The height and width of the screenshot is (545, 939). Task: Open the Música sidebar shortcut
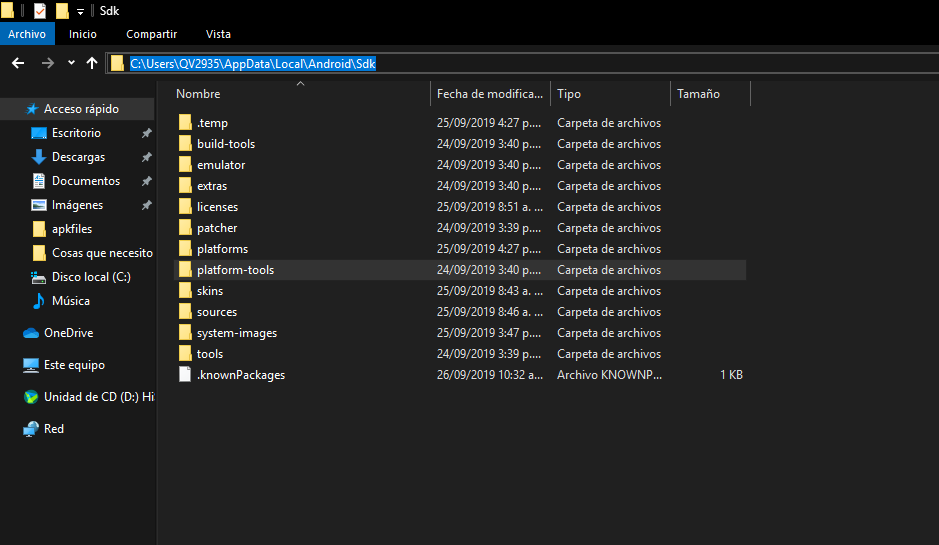[x=70, y=301]
